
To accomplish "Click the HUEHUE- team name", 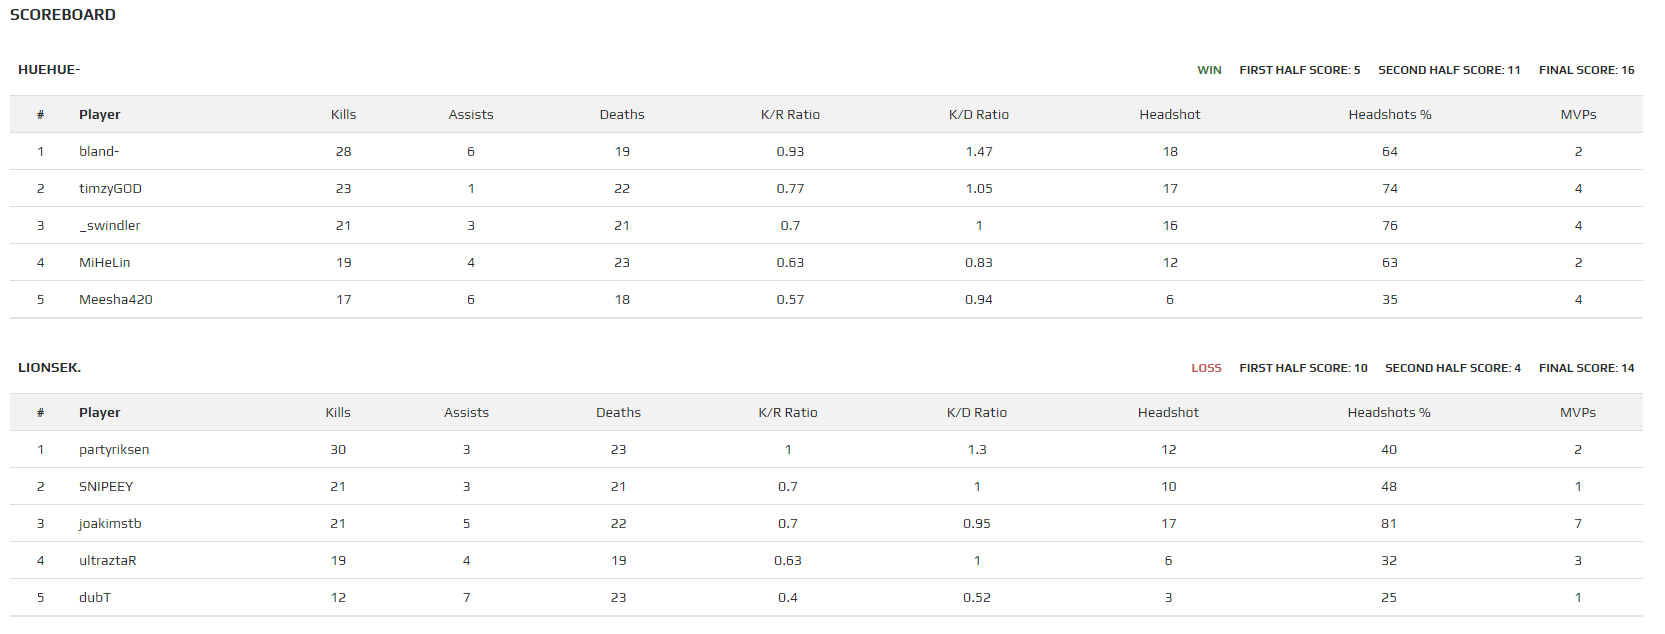I will click(x=49, y=70).
